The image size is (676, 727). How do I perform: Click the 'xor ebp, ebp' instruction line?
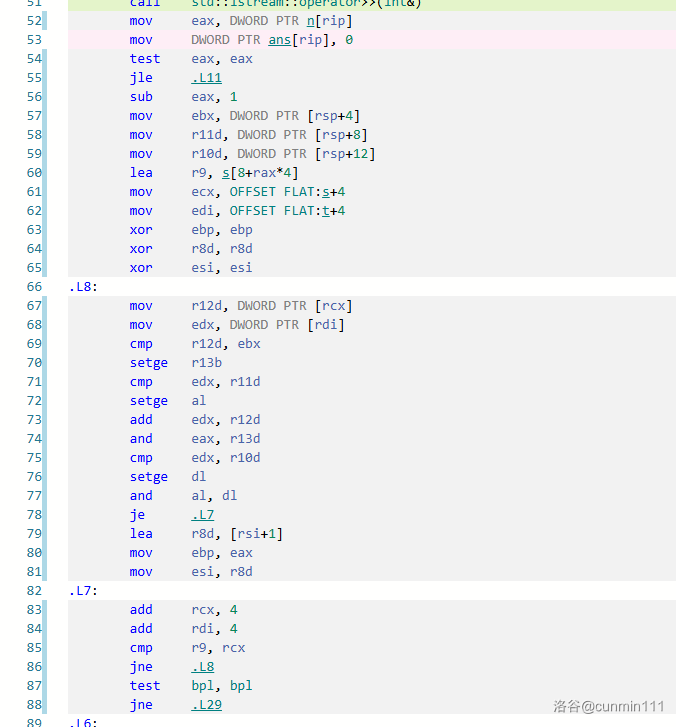coord(190,230)
